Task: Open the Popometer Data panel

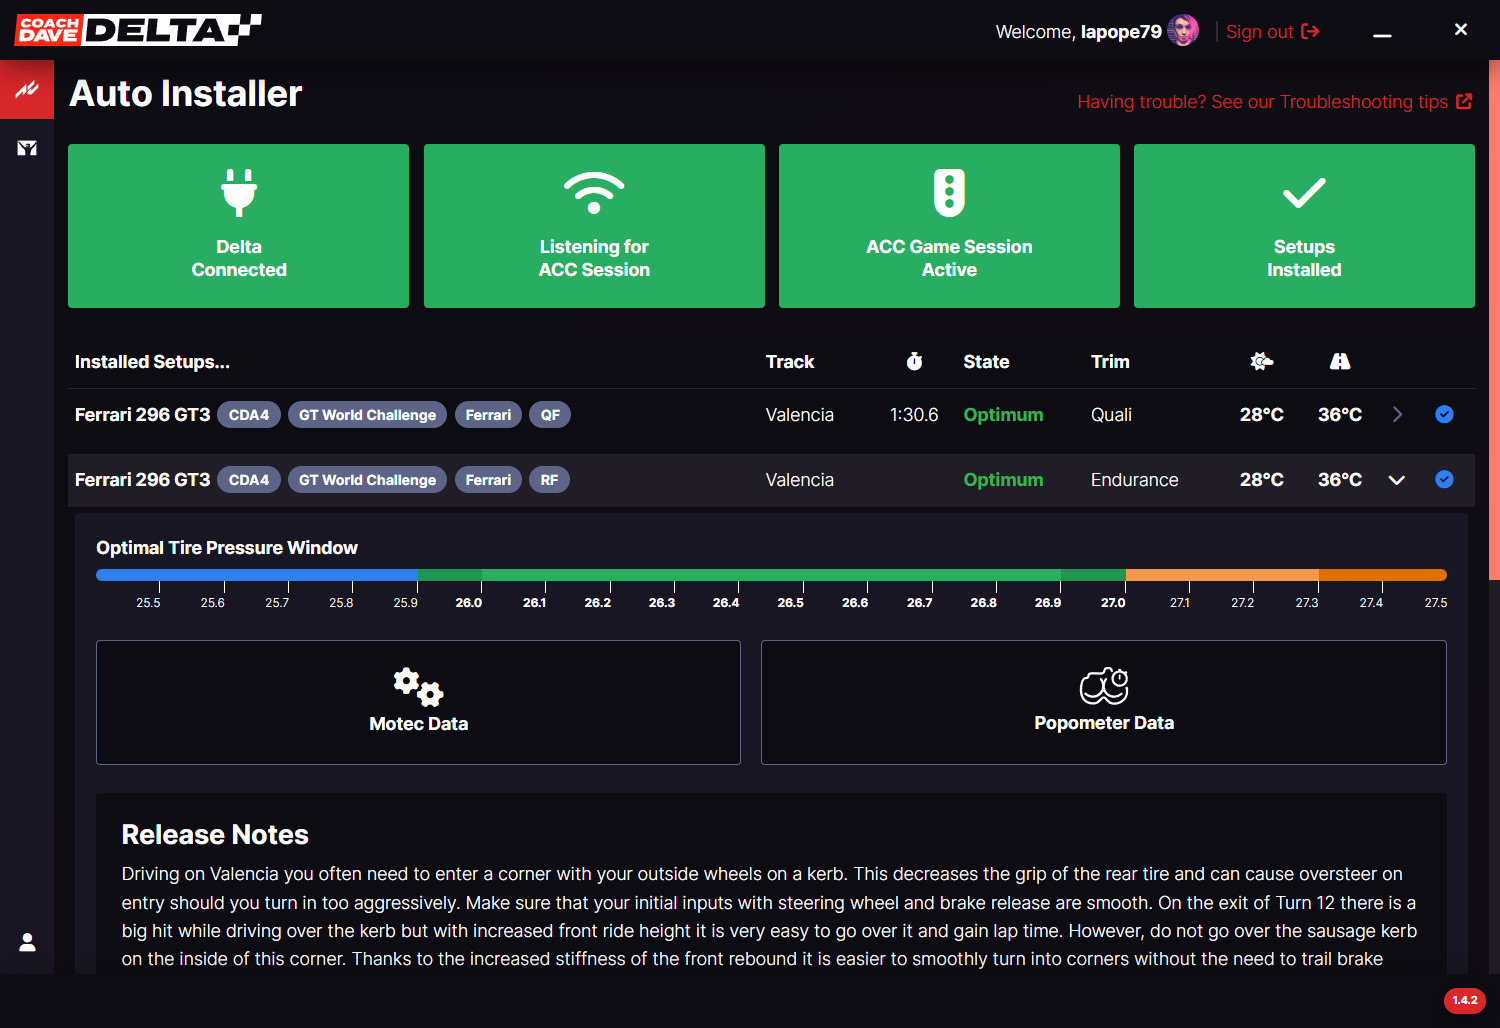Action: point(1104,702)
